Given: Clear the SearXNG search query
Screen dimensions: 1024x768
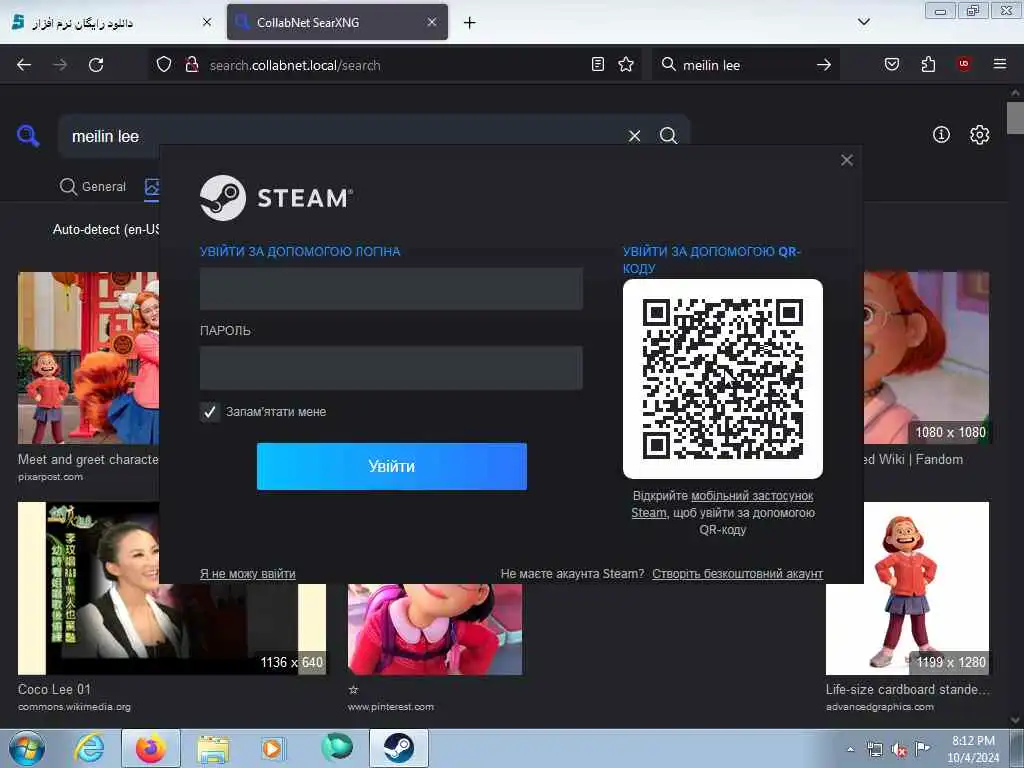Looking at the screenshot, I should [x=634, y=136].
